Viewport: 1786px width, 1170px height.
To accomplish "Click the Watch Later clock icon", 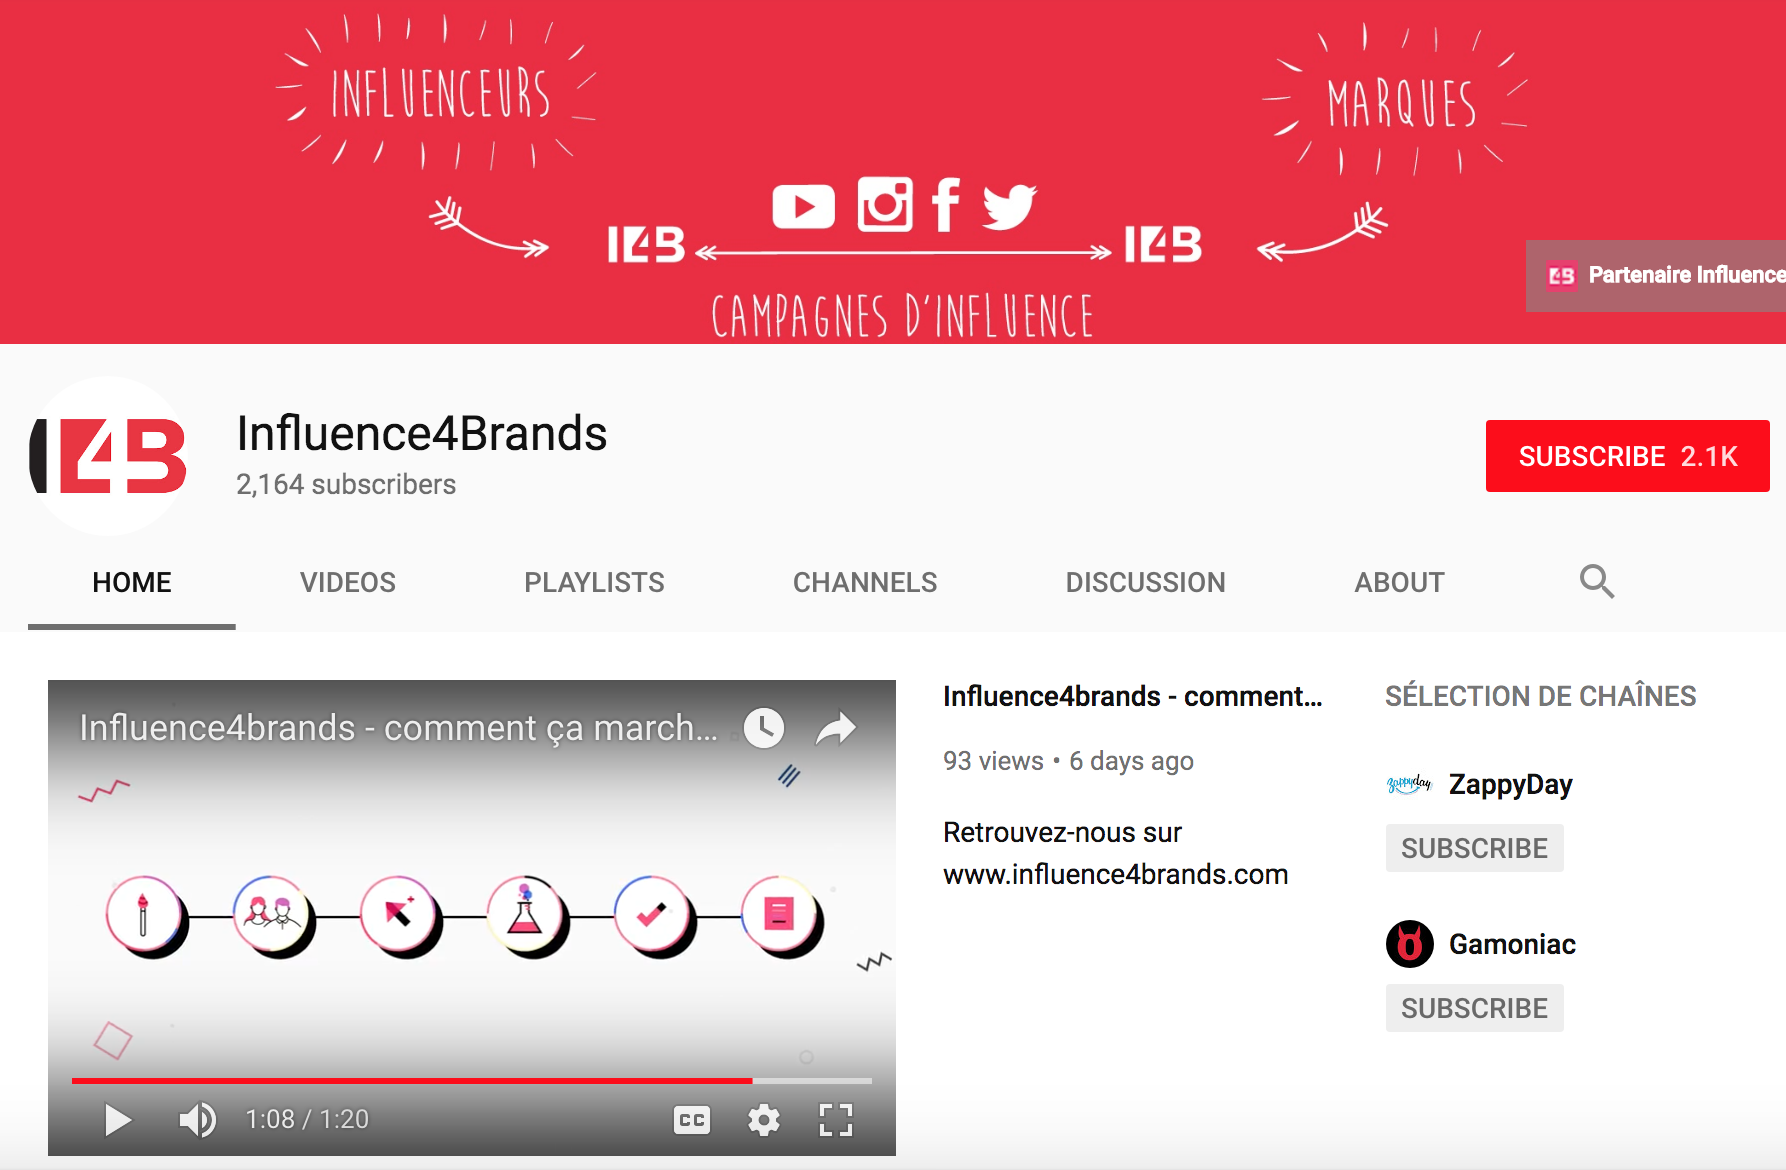I will tap(764, 728).
